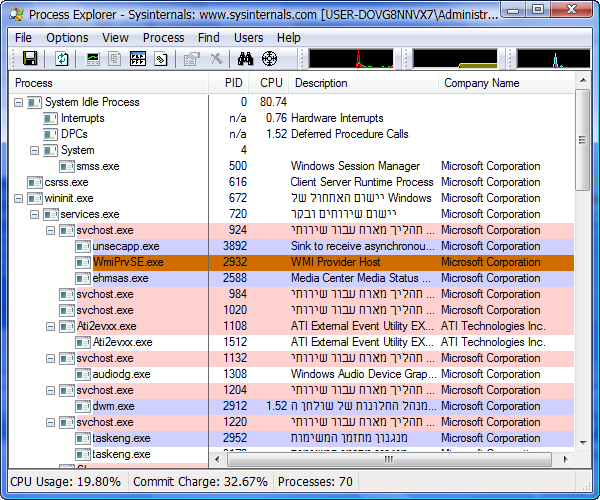Image resolution: width=600 pixels, height=500 pixels.
Task: Open the Process menu
Action: (x=163, y=38)
